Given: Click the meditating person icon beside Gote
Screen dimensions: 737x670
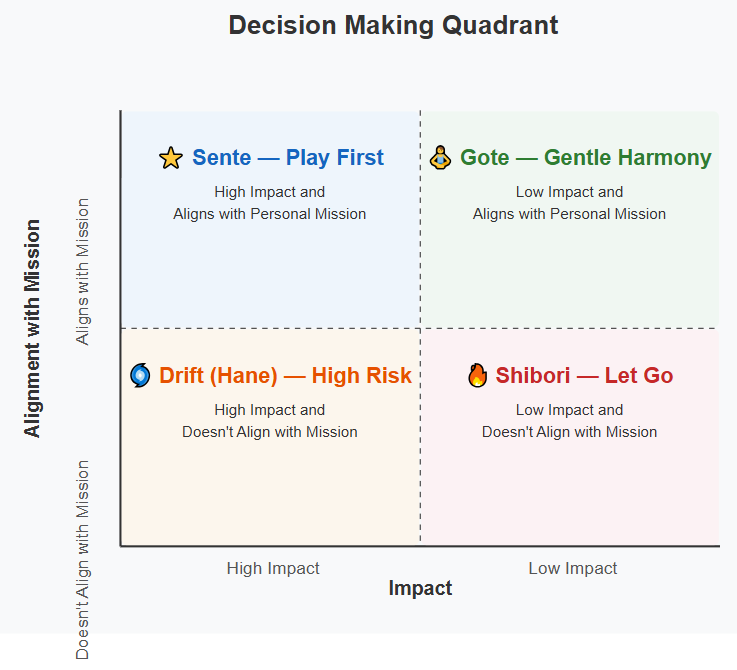Looking at the screenshot, I should point(441,157).
